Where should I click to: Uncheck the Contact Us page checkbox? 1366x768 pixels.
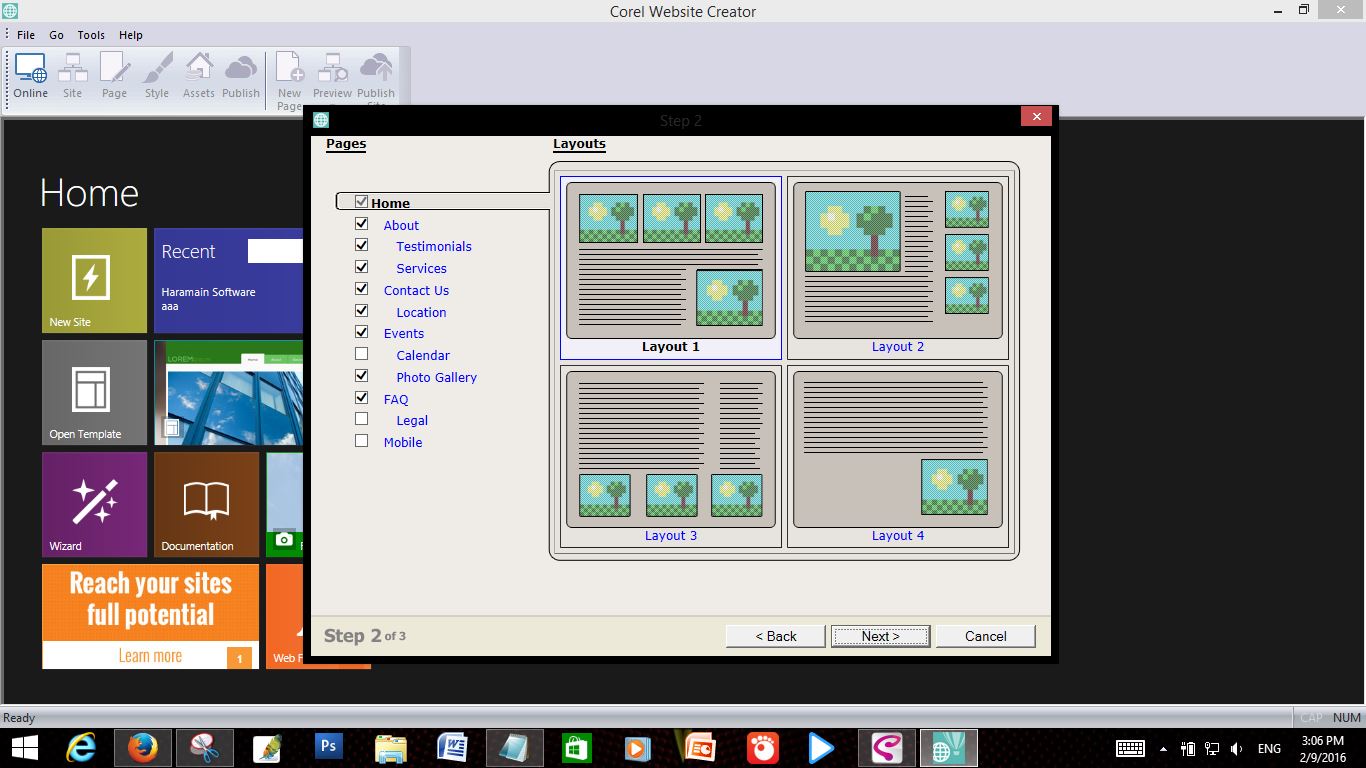click(362, 289)
